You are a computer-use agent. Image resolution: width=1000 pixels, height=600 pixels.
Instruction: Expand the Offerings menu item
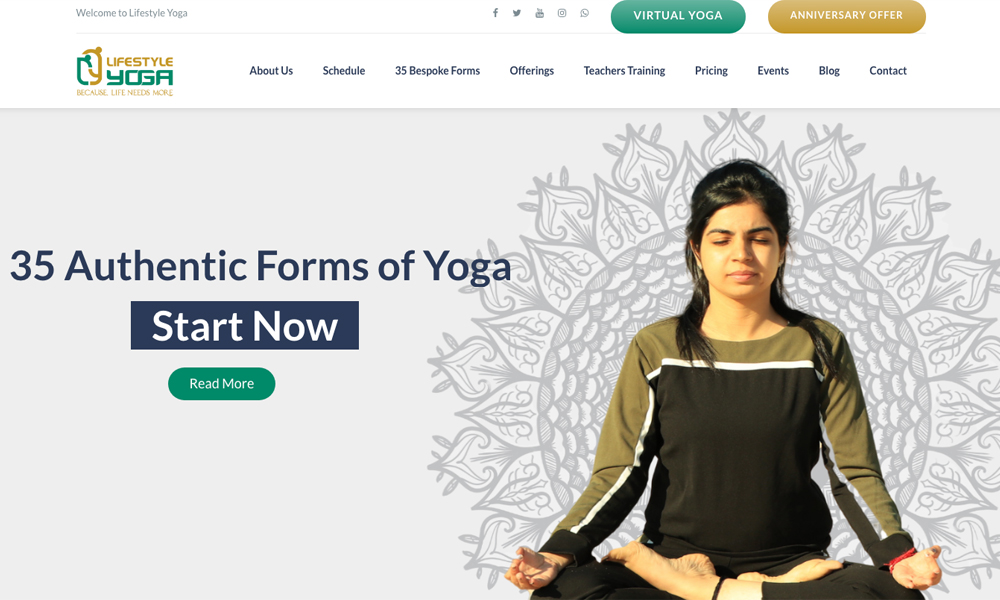coord(532,71)
